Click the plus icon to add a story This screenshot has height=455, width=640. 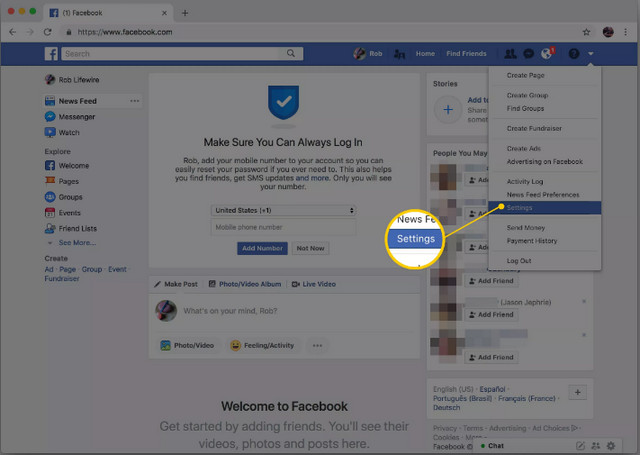pyautogui.click(x=448, y=109)
